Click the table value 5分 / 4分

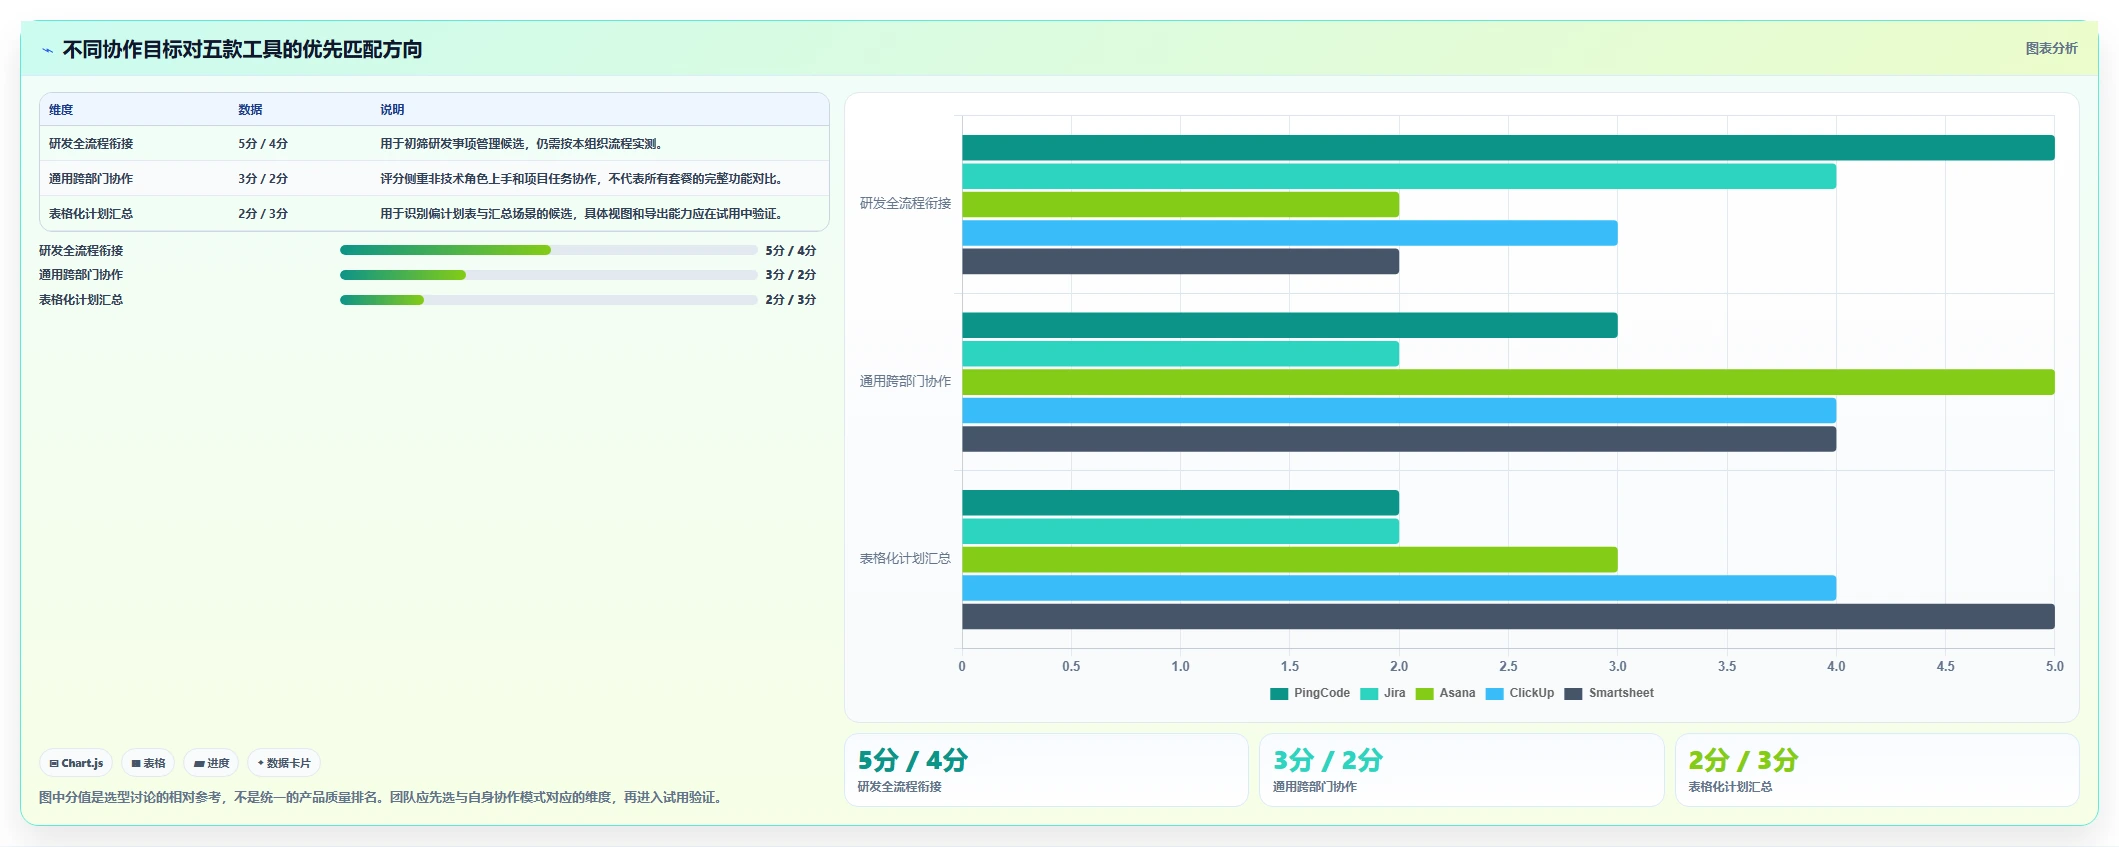(263, 144)
